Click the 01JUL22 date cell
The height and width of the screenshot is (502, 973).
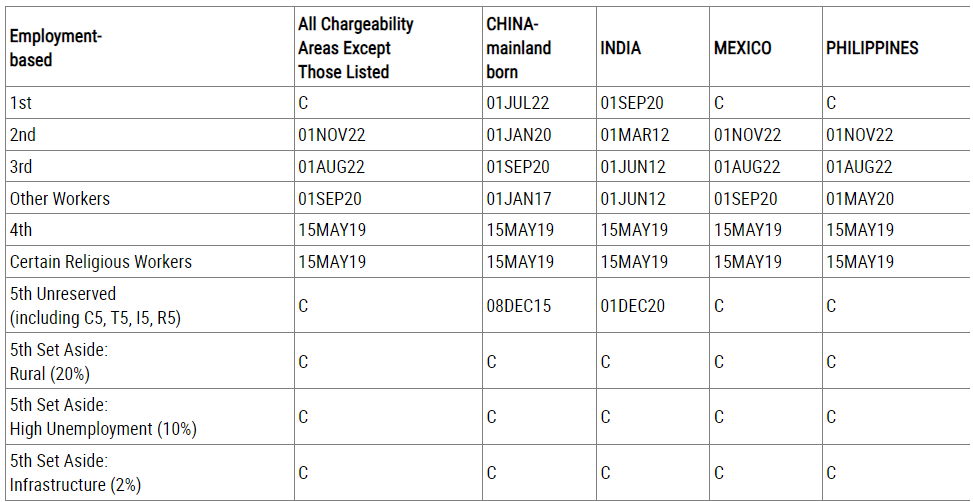[x=518, y=103]
